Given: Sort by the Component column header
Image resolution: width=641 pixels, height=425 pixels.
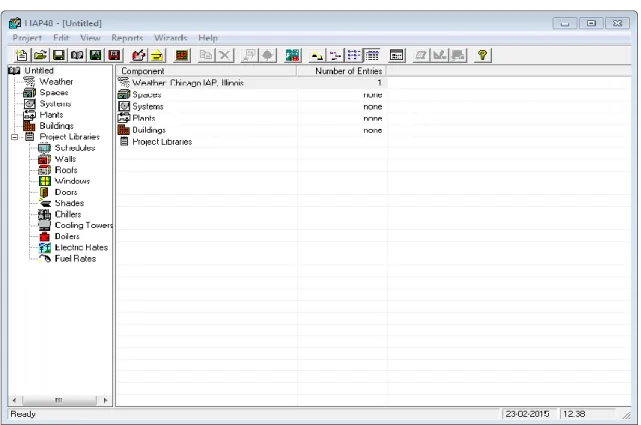Looking at the screenshot, I should coord(206,71).
